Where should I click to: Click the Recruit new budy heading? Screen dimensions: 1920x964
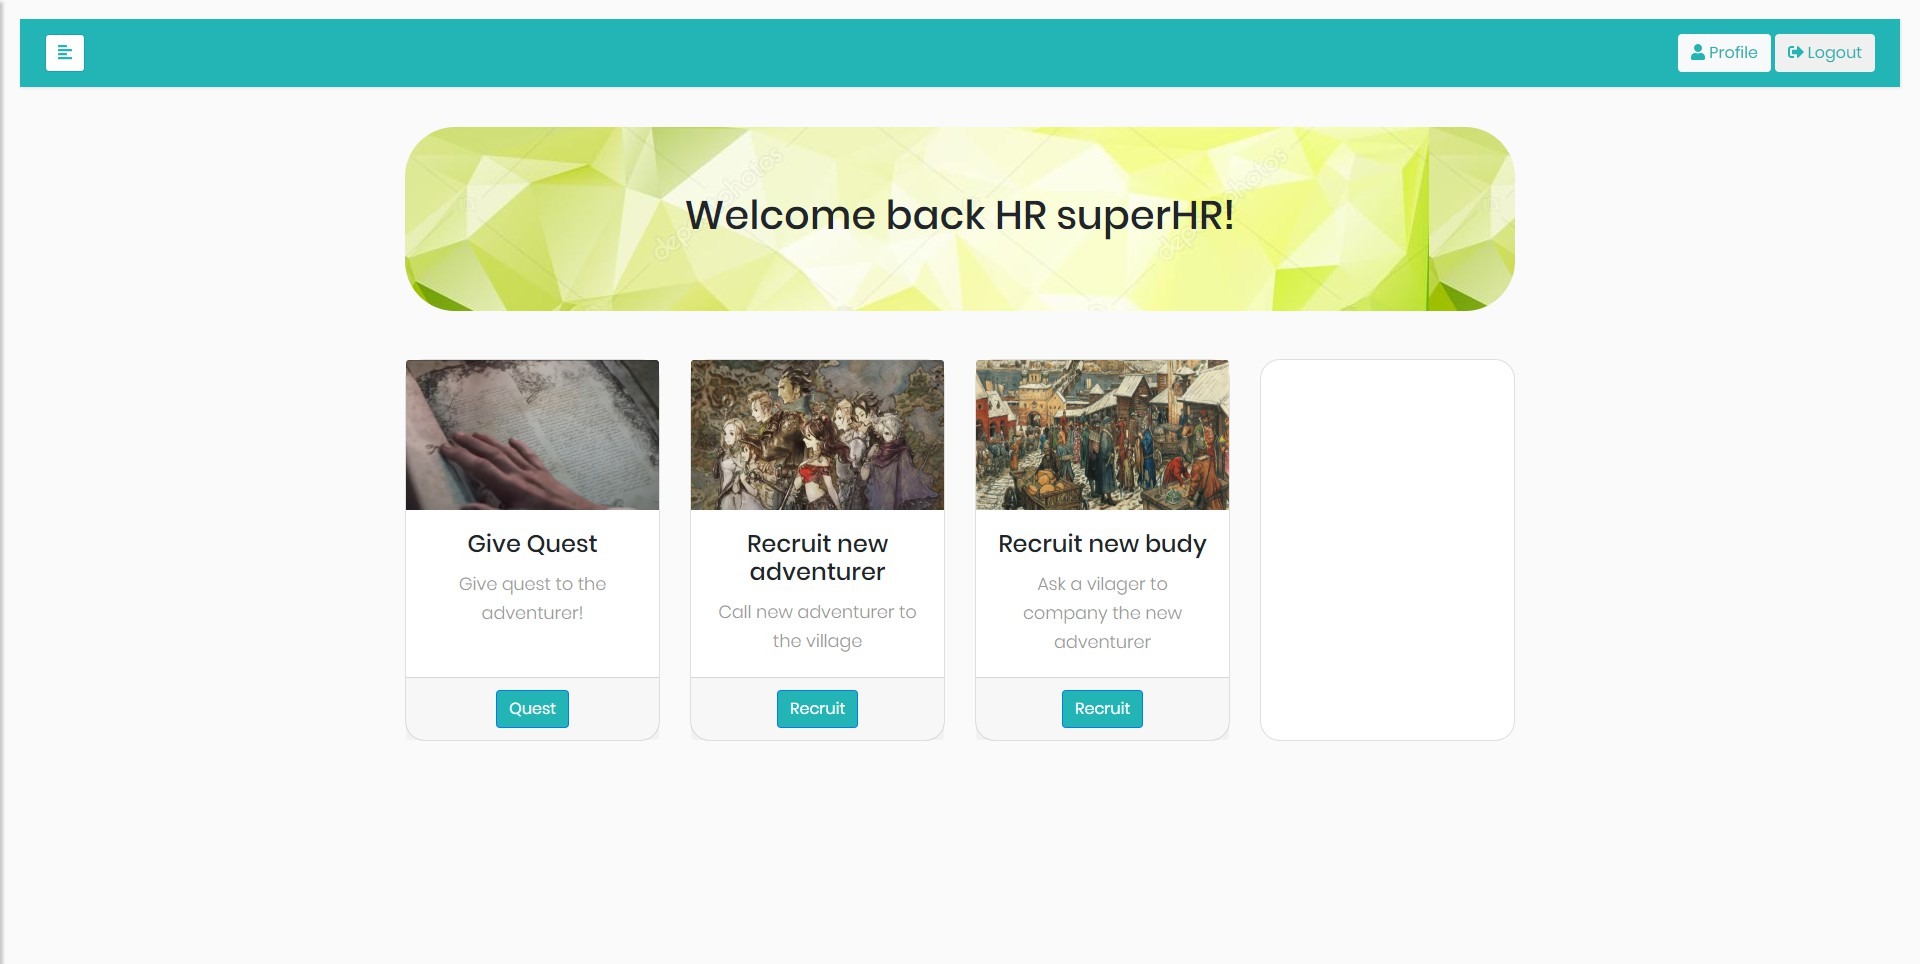coord(1102,544)
